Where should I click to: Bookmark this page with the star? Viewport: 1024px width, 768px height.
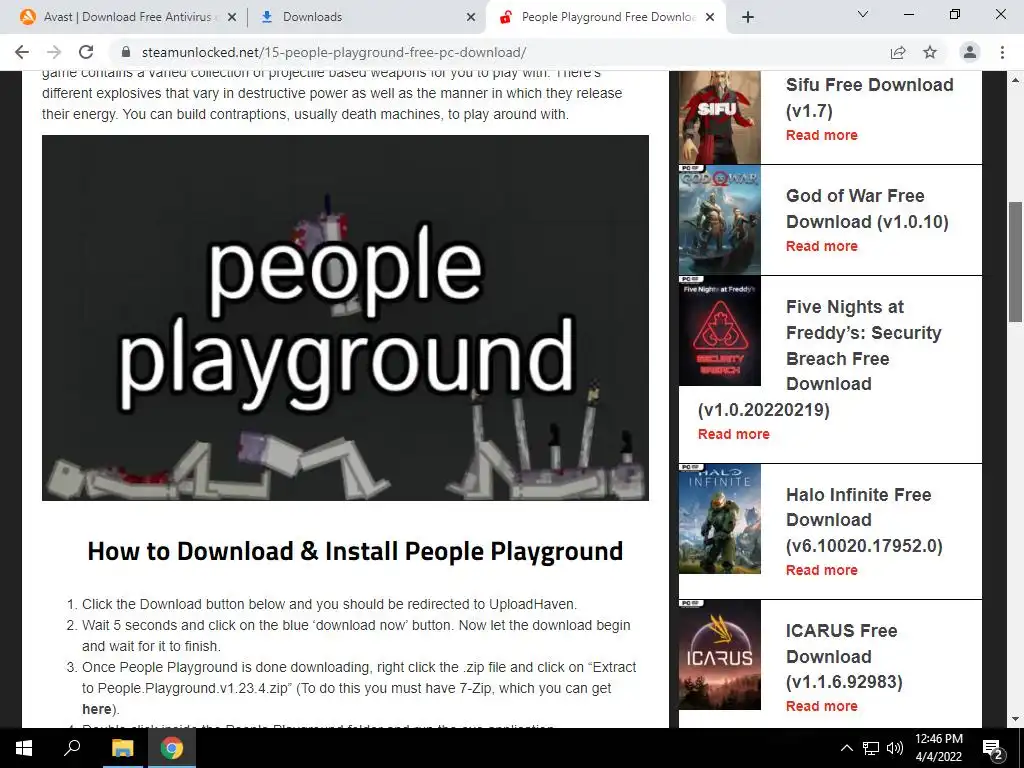[930, 52]
